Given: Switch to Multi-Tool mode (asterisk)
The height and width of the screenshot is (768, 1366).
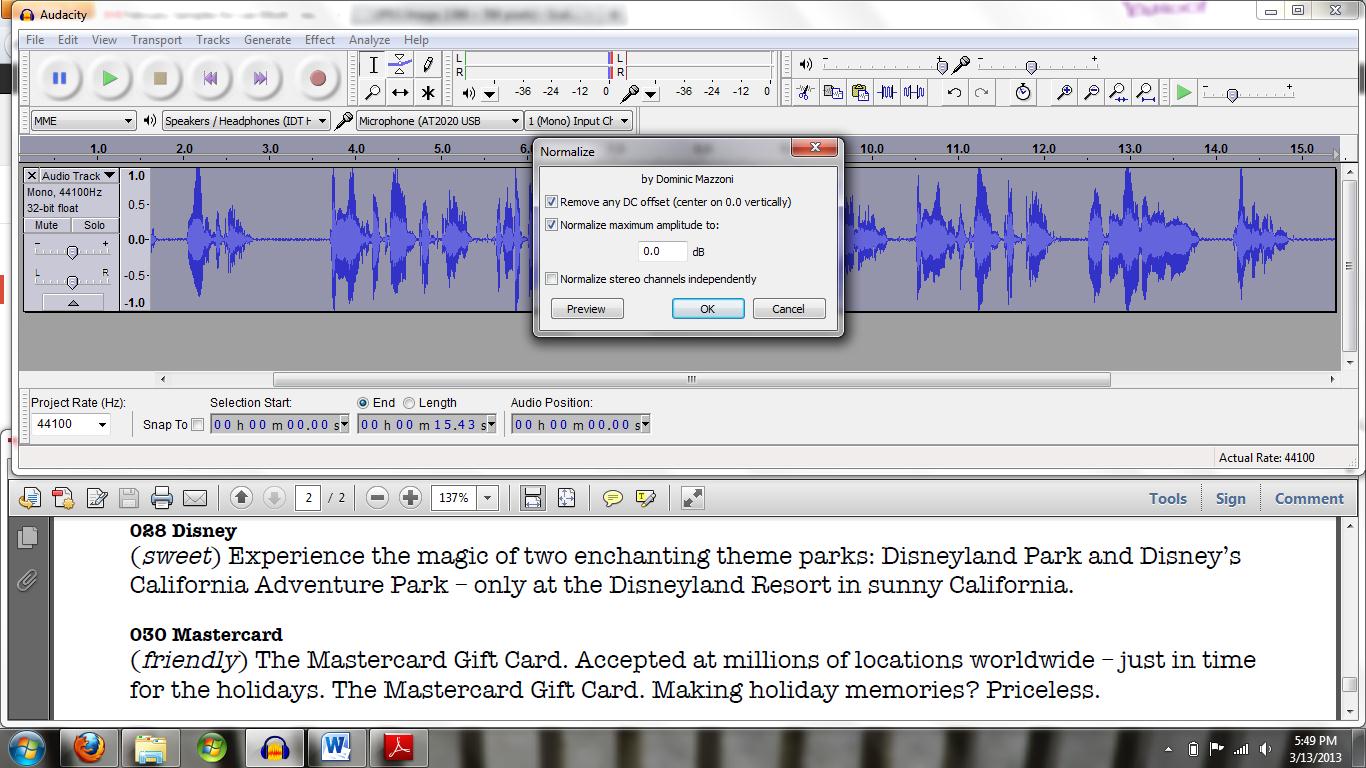Looking at the screenshot, I should click(x=428, y=92).
